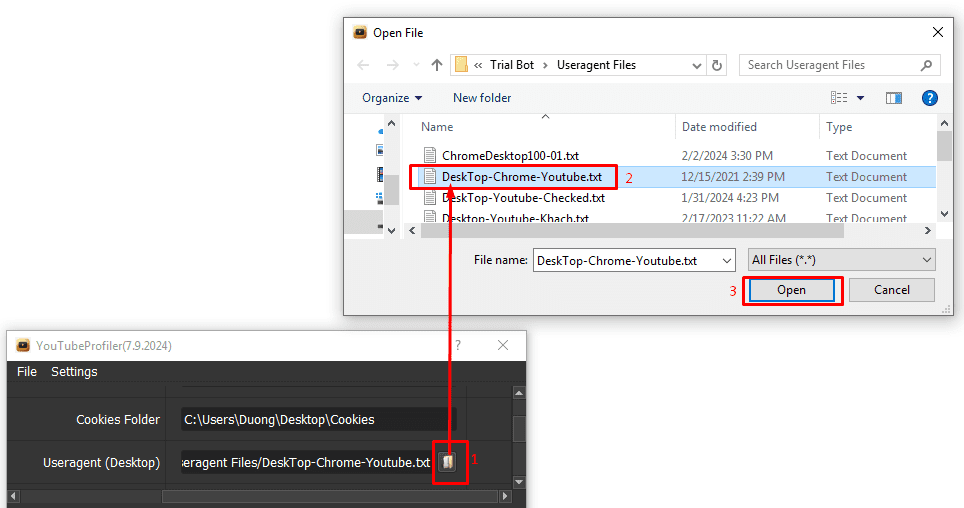This screenshot has height=508, width=964.
Task: Click navigation pane scroll up arrow
Action: (x=392, y=124)
